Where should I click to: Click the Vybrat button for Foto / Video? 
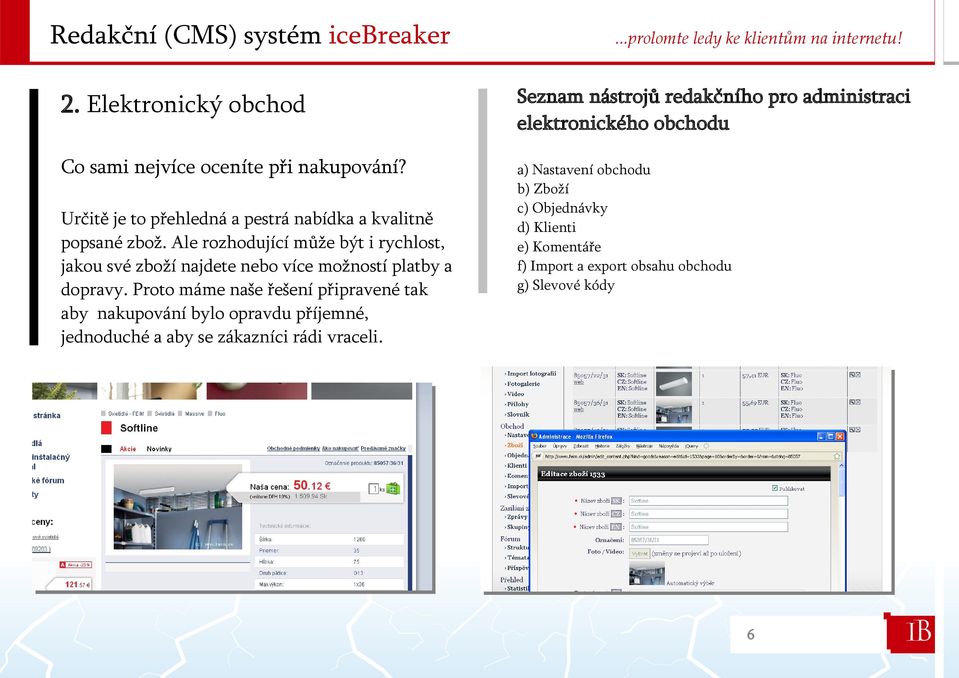click(640, 553)
